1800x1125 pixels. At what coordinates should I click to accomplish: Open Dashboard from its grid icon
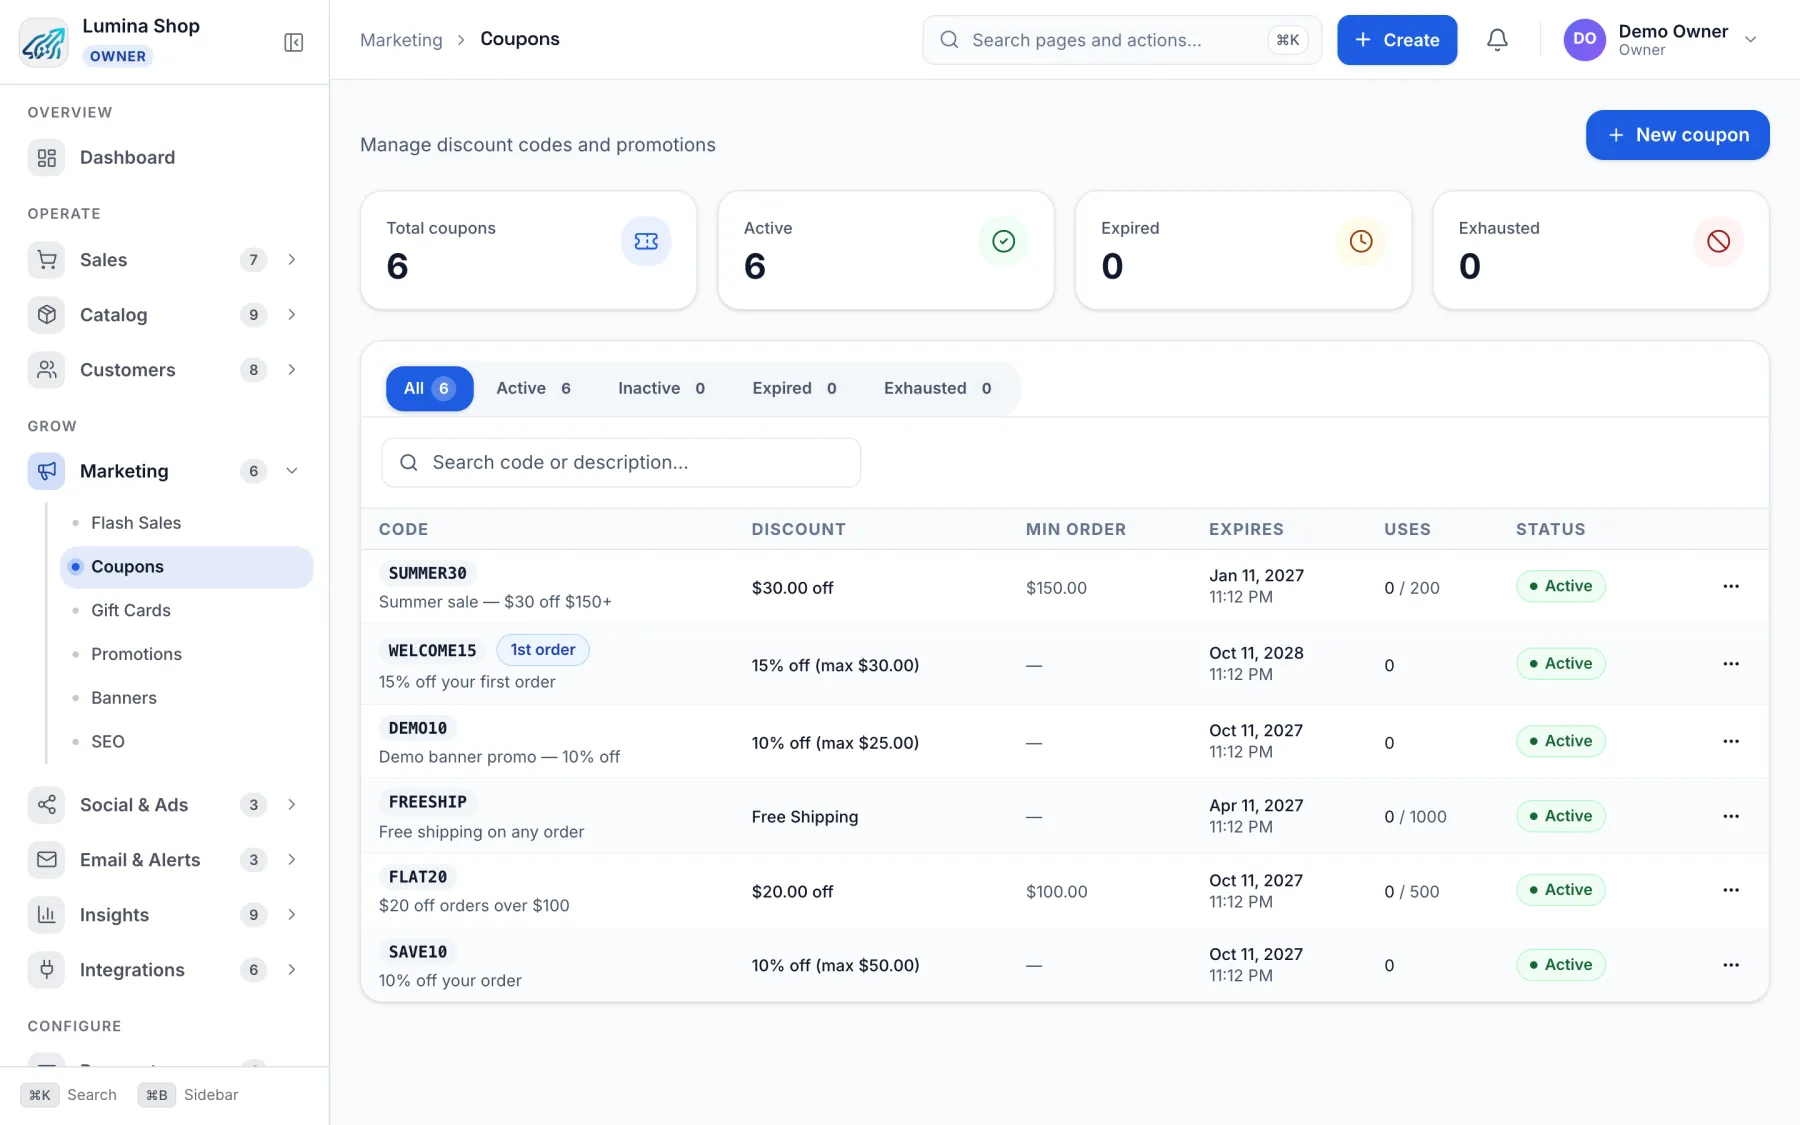click(46, 158)
